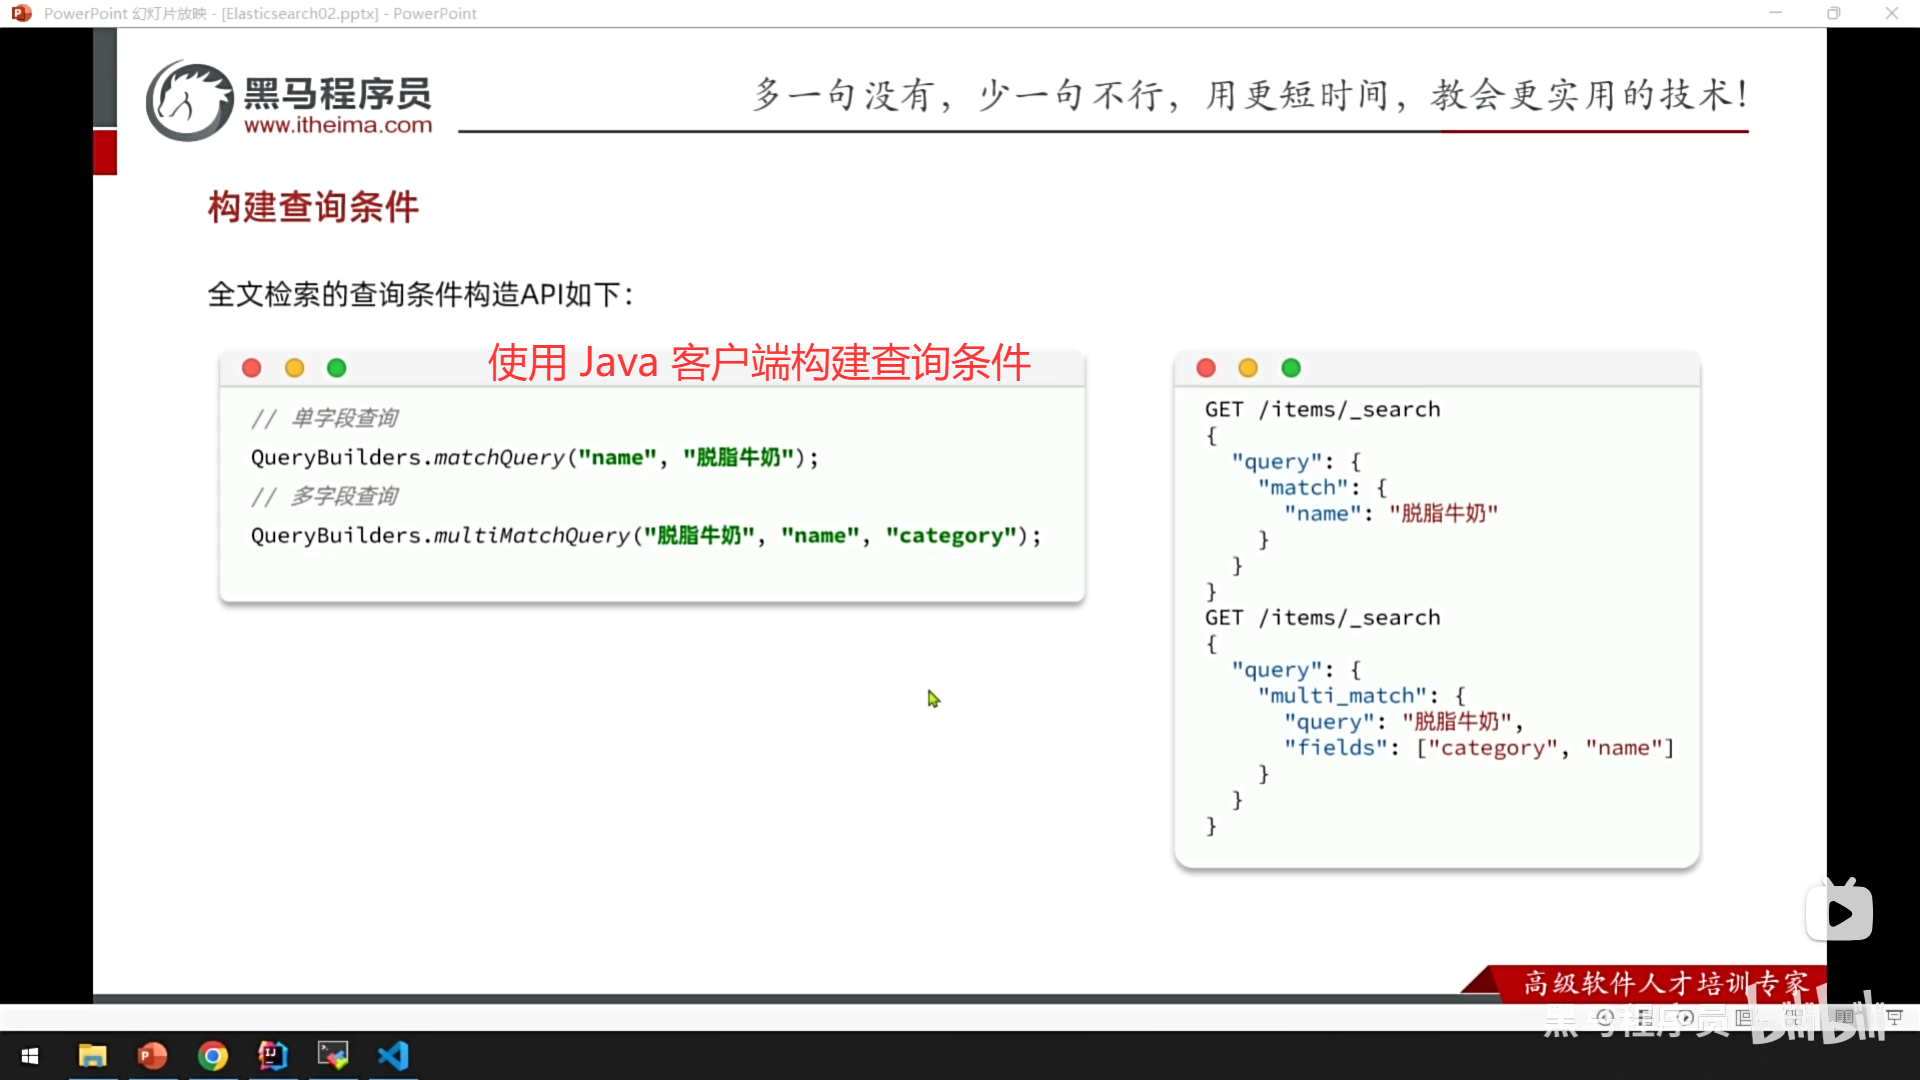Image resolution: width=1920 pixels, height=1080 pixels.
Task: Open Visual Studio Code from taskbar
Action: pyautogui.click(x=393, y=1056)
